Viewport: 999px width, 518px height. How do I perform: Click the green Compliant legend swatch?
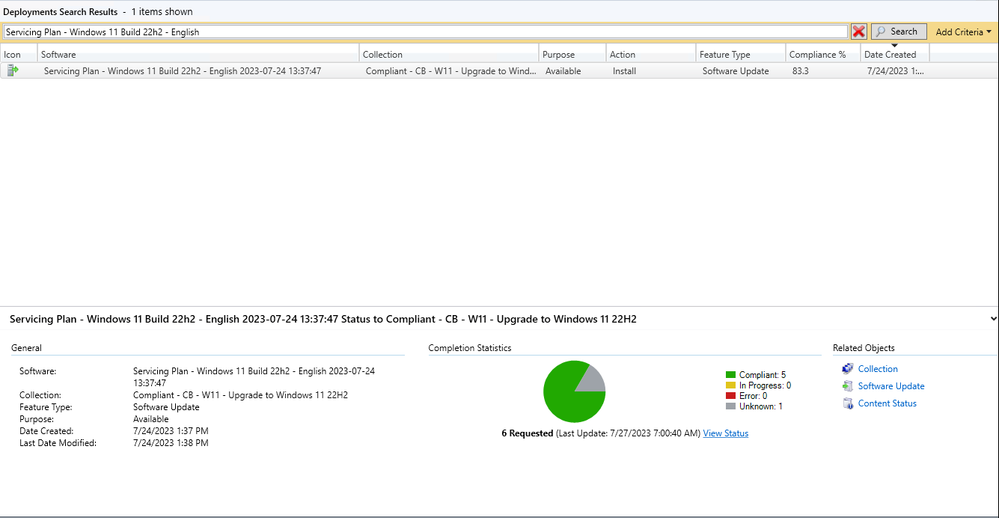coord(731,375)
